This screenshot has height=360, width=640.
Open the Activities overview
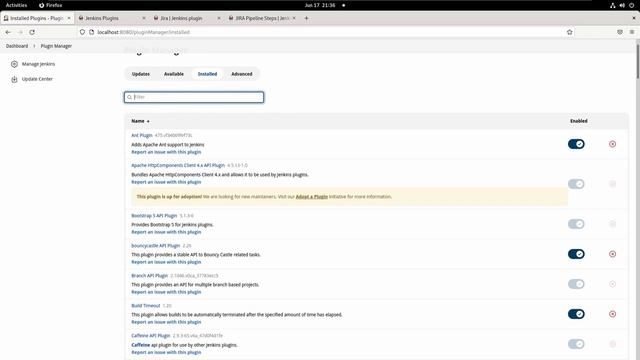[16, 5]
